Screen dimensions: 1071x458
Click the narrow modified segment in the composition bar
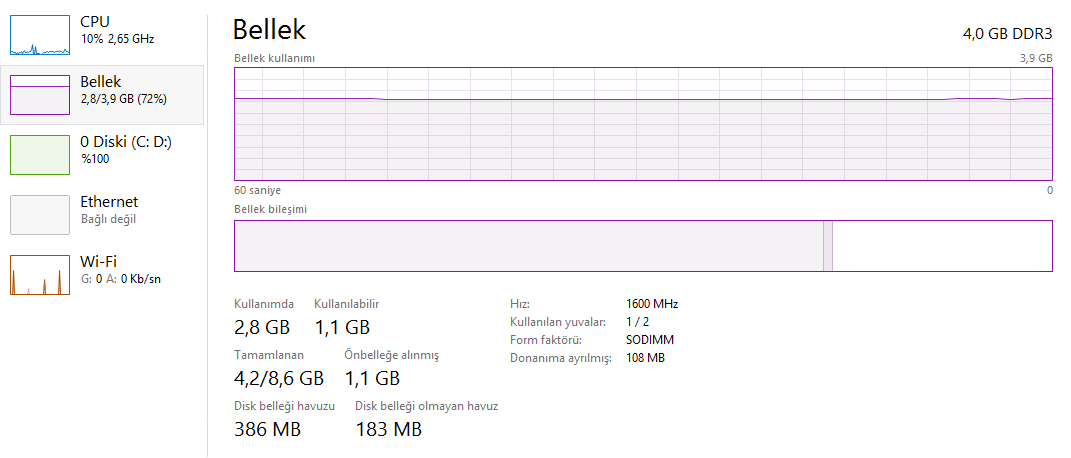[x=828, y=246]
